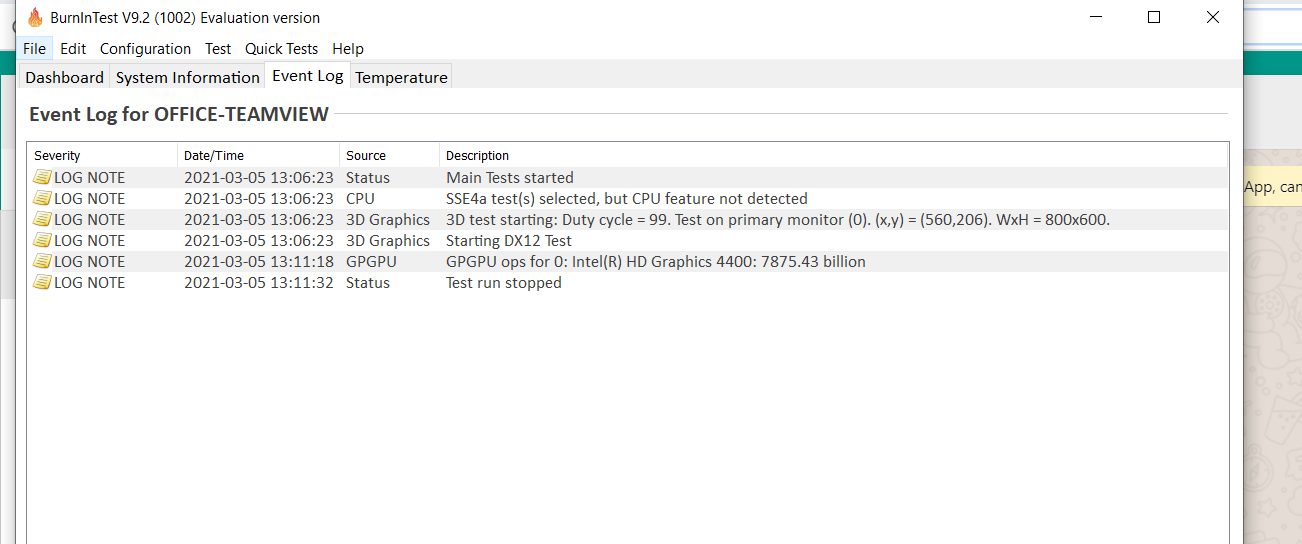1302x544 pixels.
Task: Open the File menu
Action: pyautogui.click(x=34, y=48)
